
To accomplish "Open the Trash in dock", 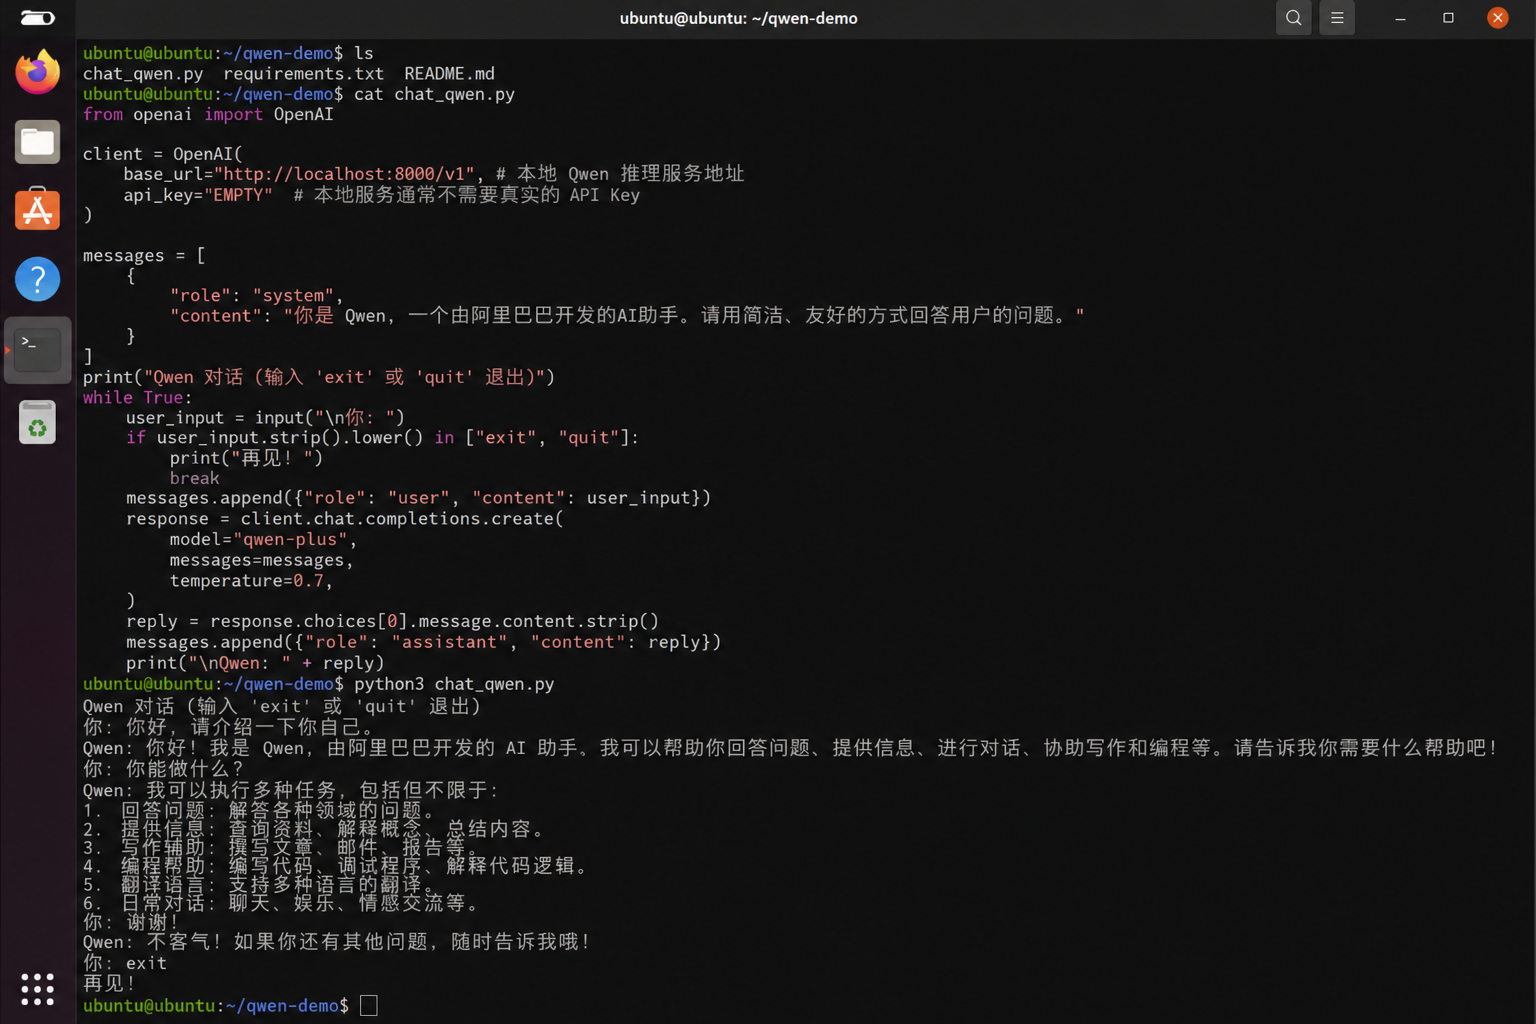I will pyautogui.click(x=38, y=422).
